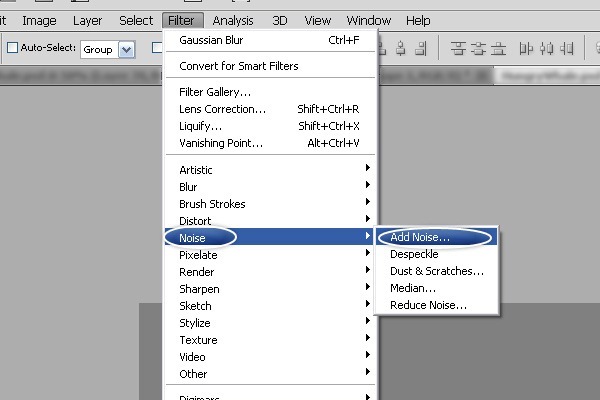The image size is (600, 400).
Task: Select Reduce Noise in the submenu
Action: [428, 305]
